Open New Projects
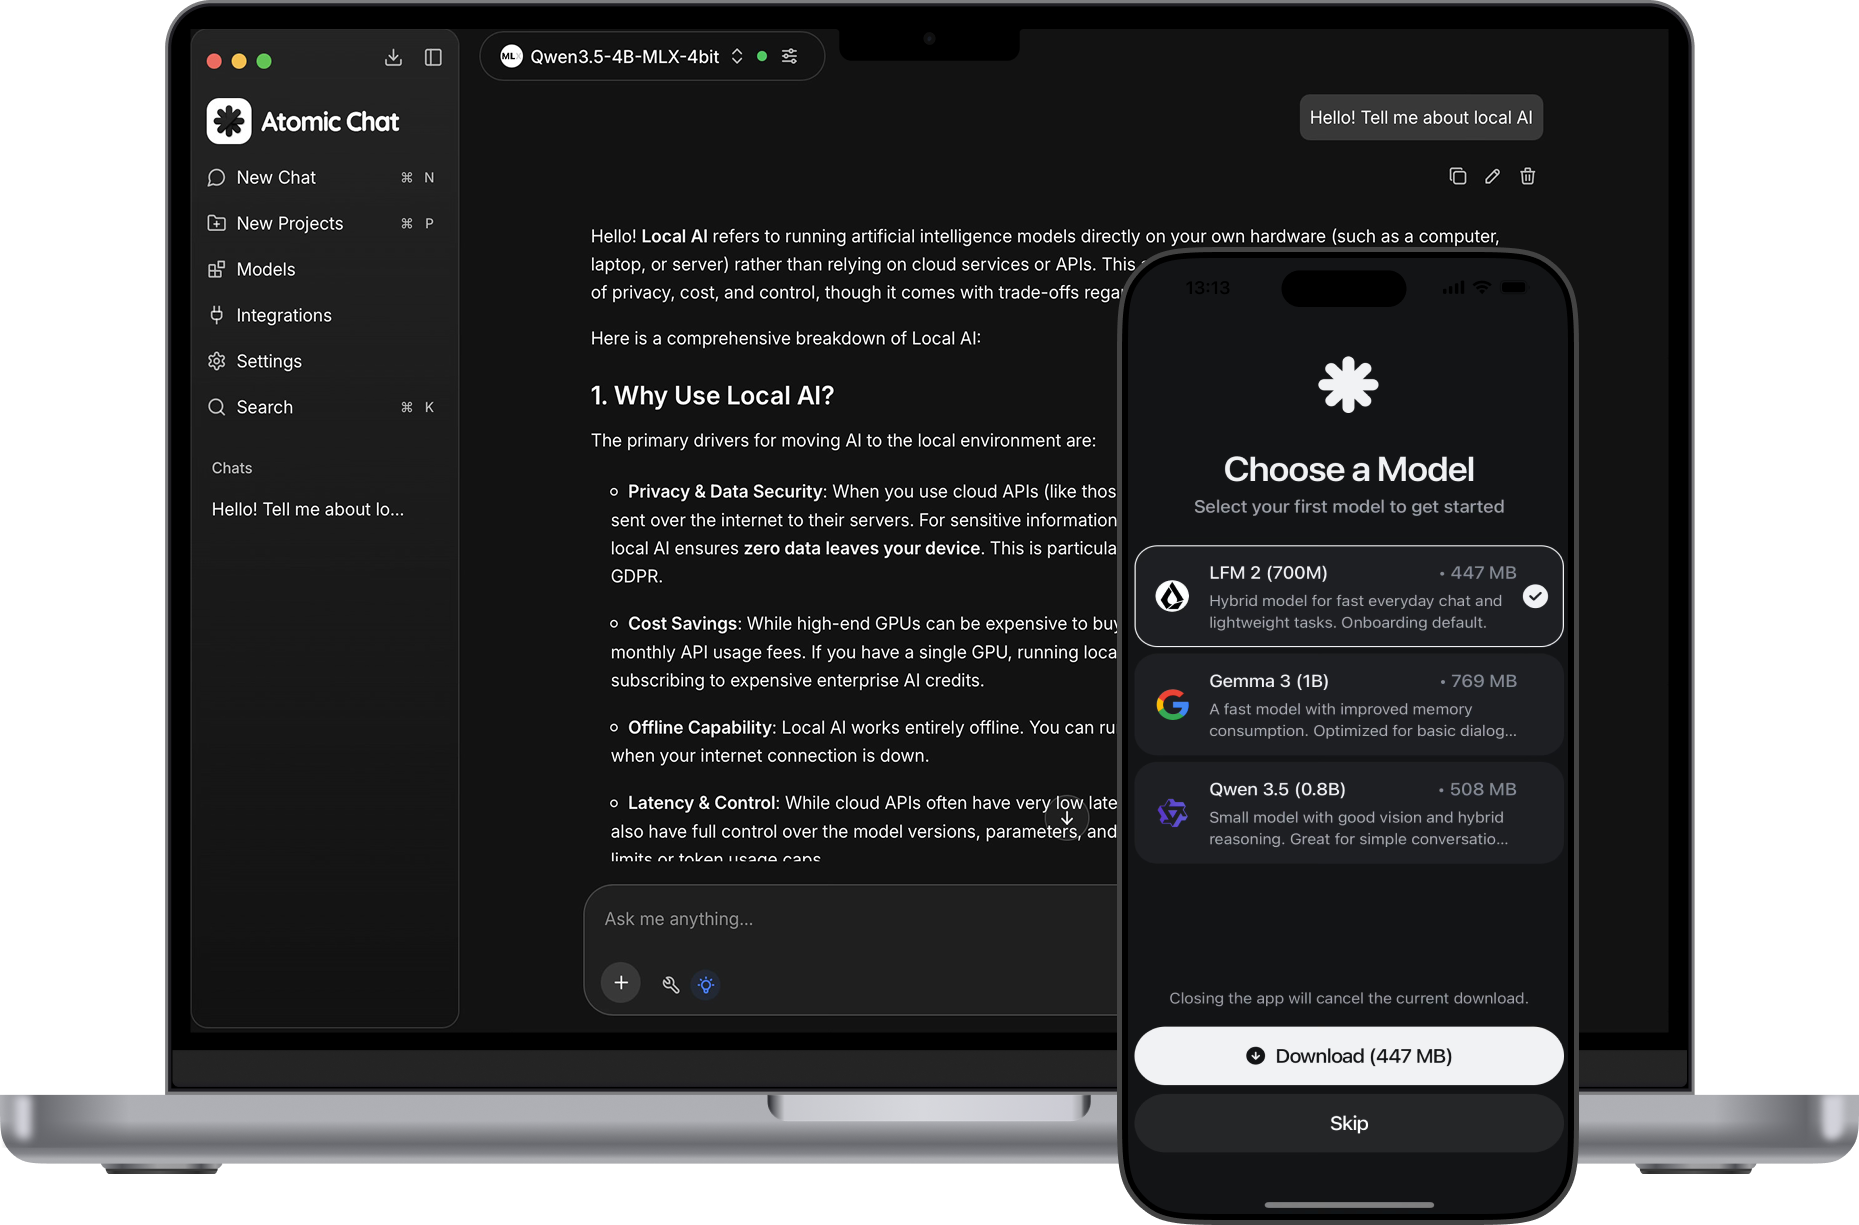 (322, 223)
